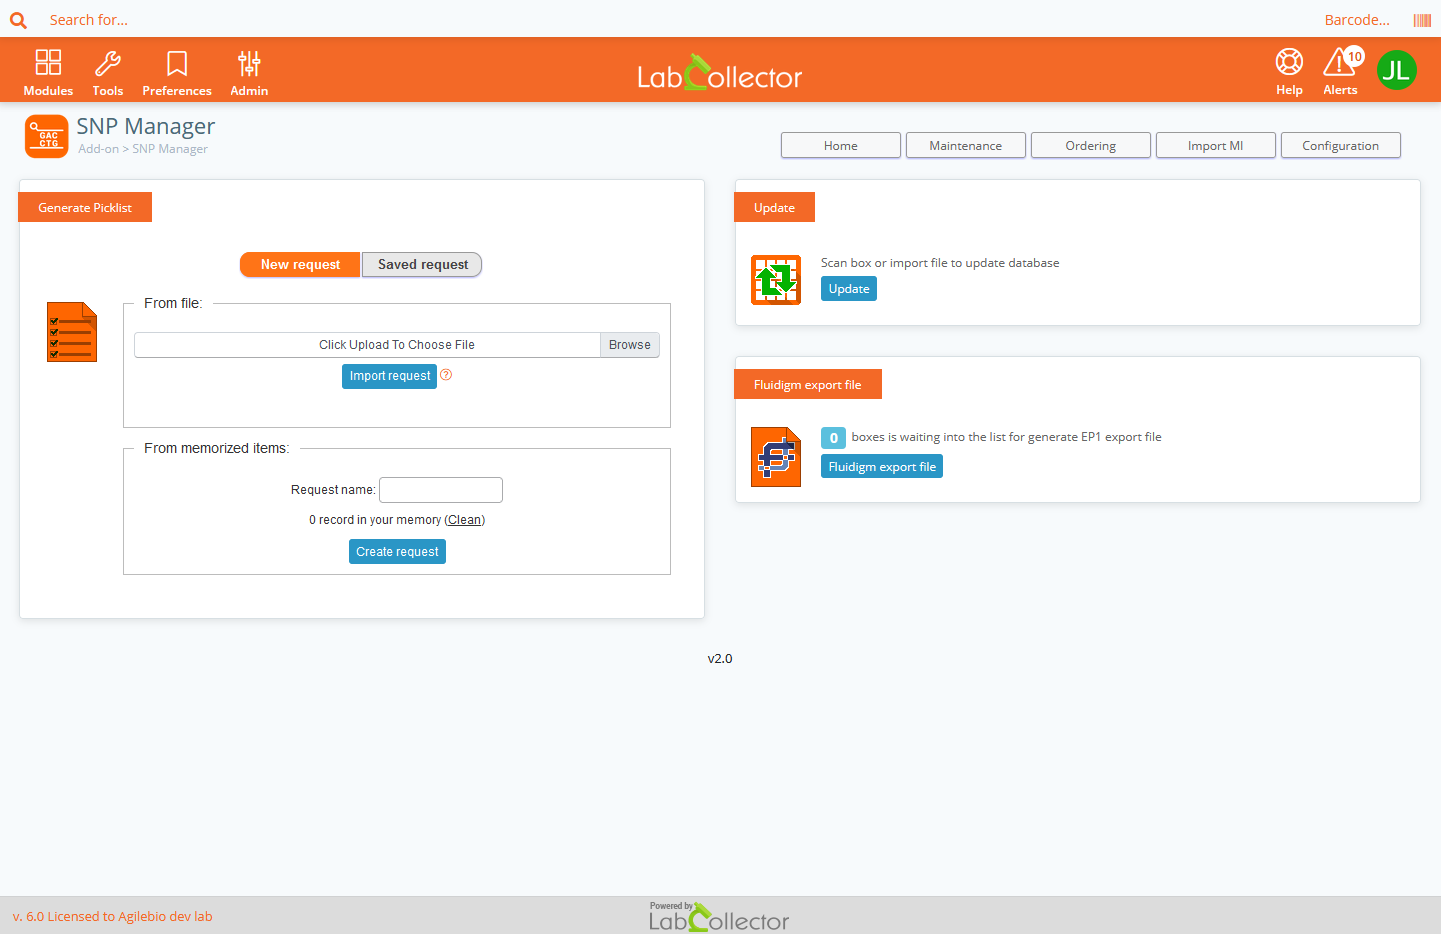Open the Modules menu
This screenshot has width=1441, height=934.
coord(48,73)
